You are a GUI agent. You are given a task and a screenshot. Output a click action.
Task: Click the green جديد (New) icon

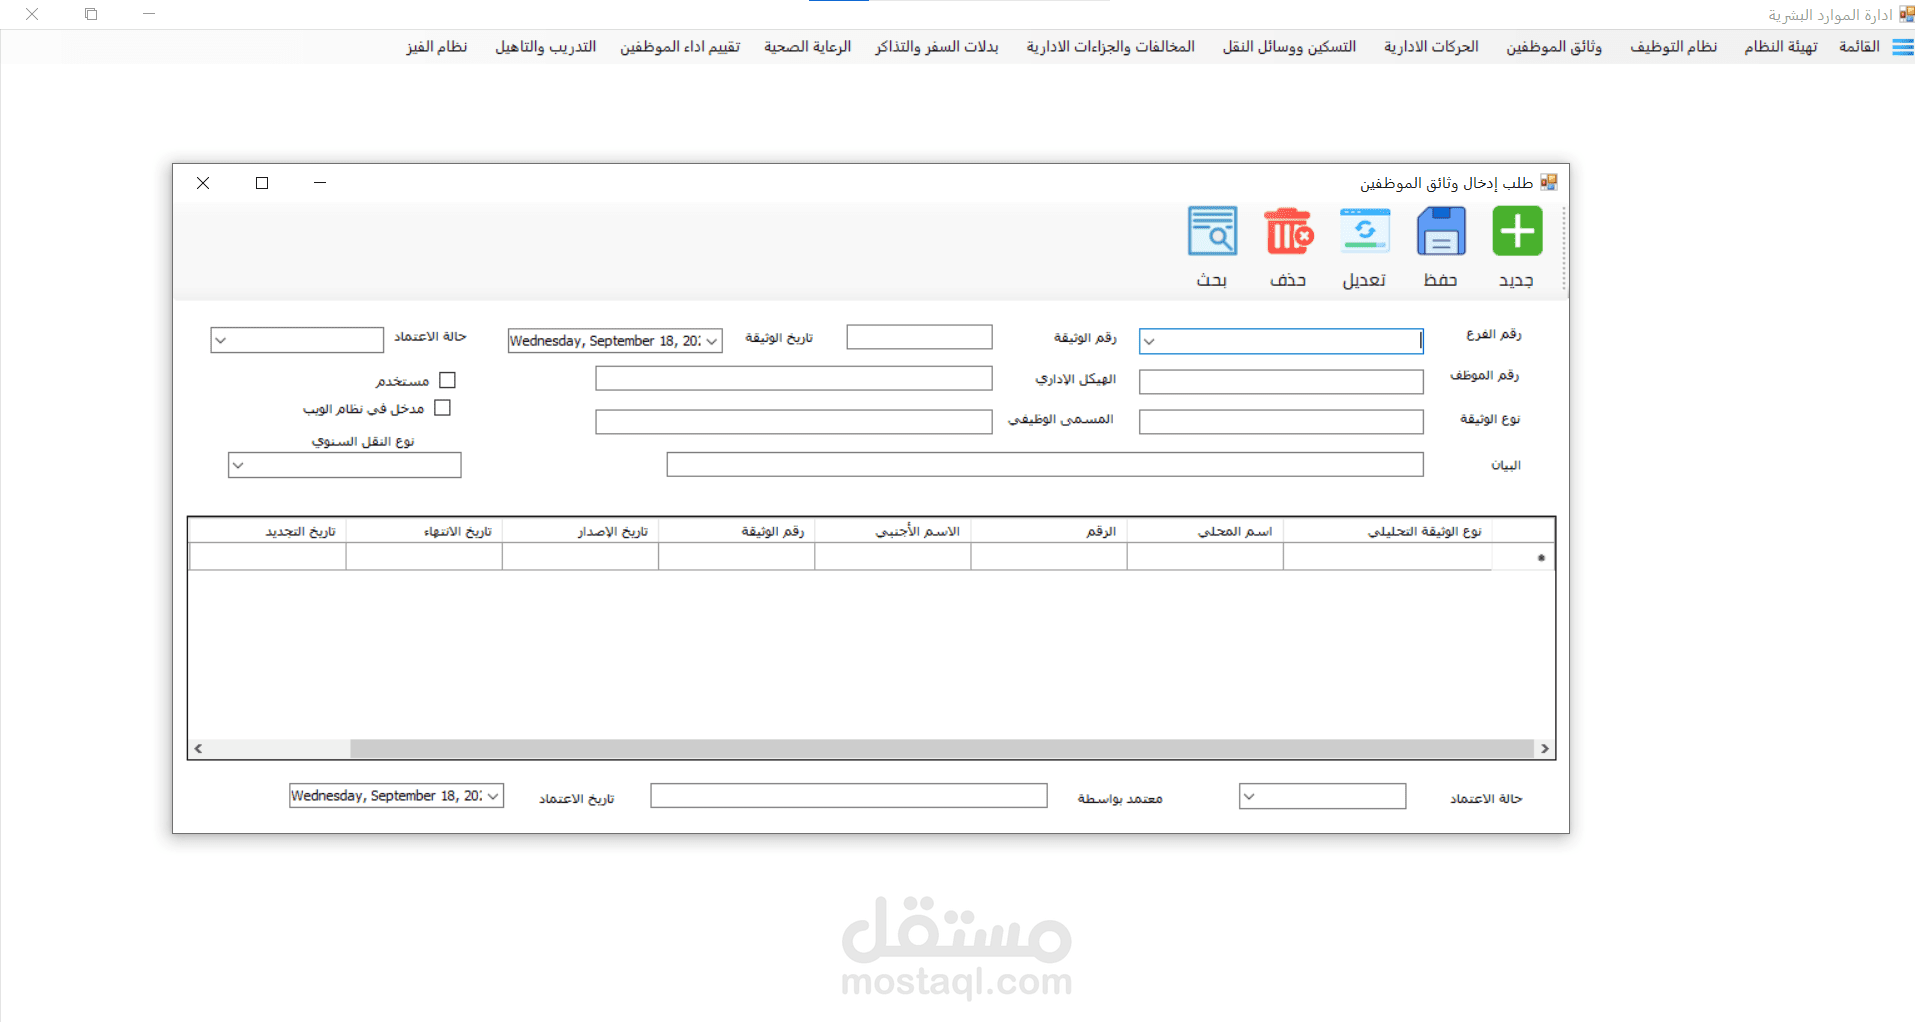tap(1517, 232)
